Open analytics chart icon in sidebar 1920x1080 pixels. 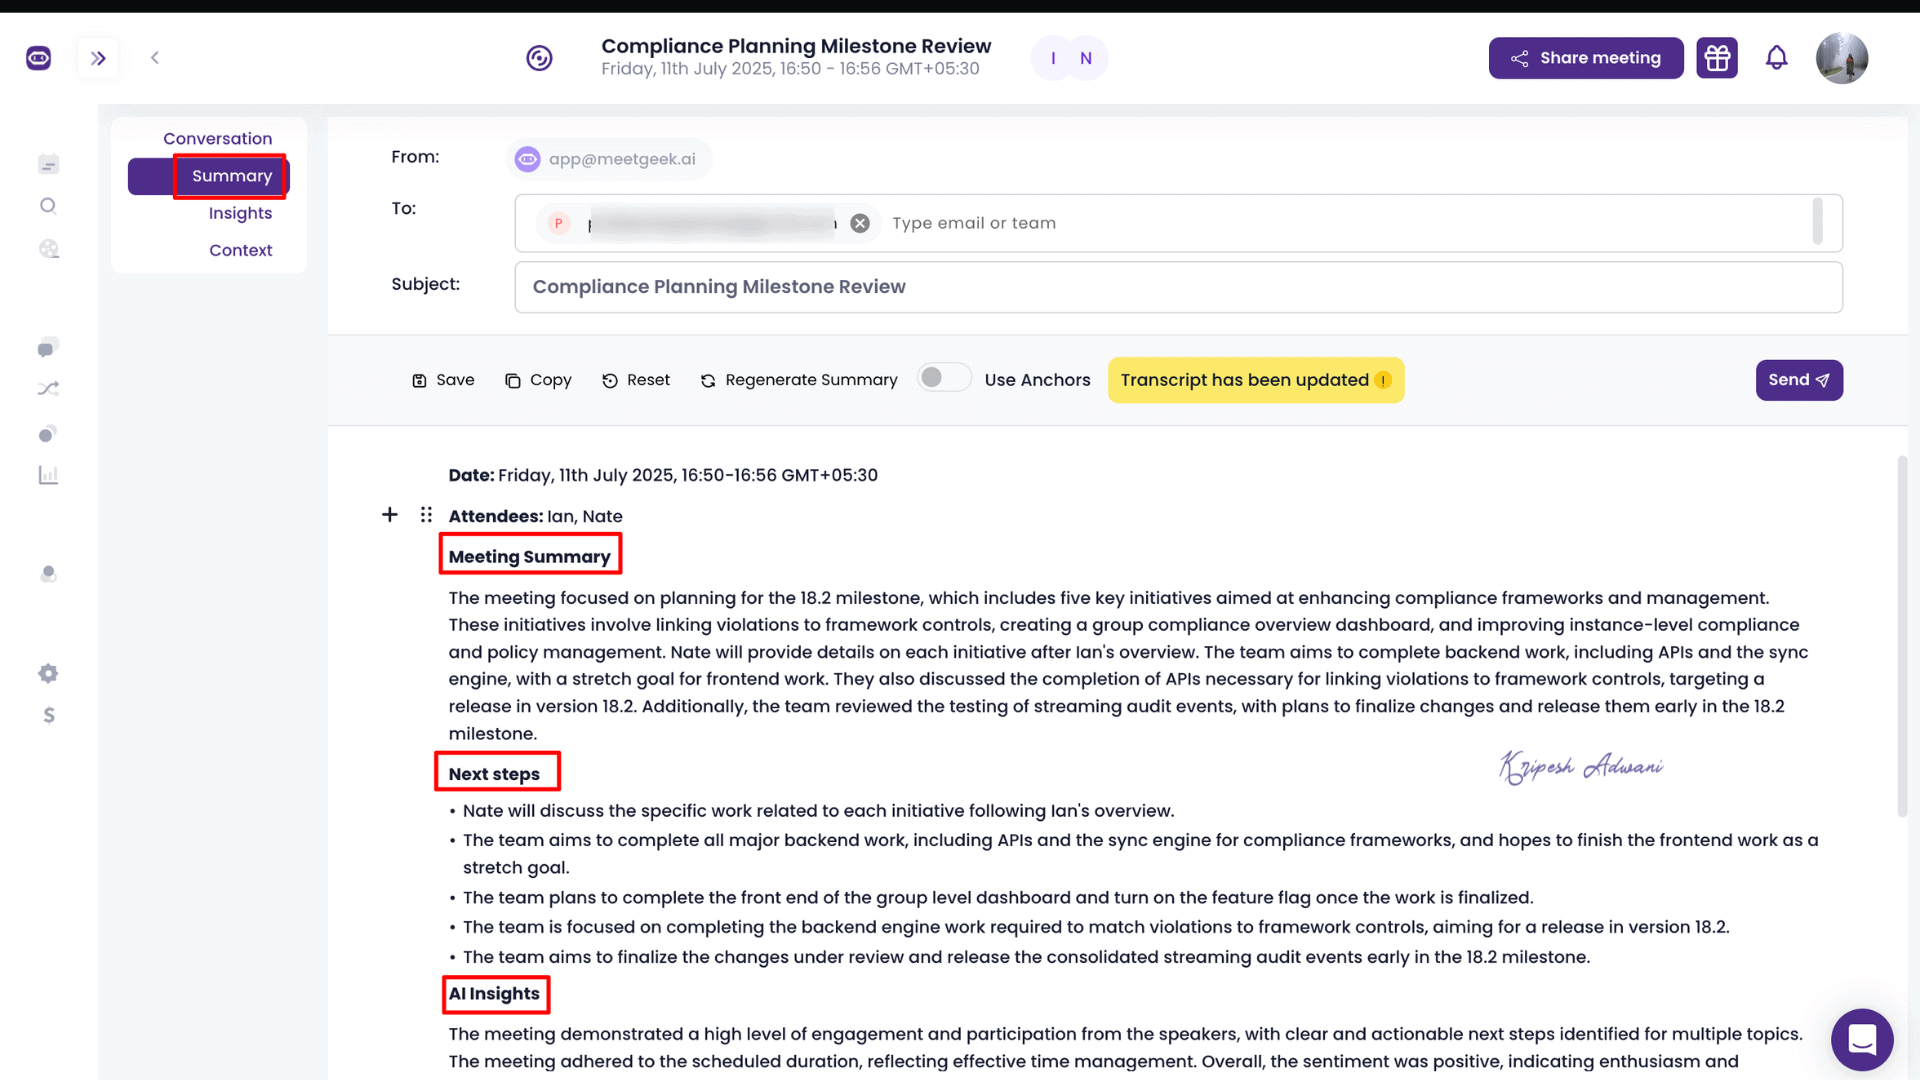click(48, 475)
